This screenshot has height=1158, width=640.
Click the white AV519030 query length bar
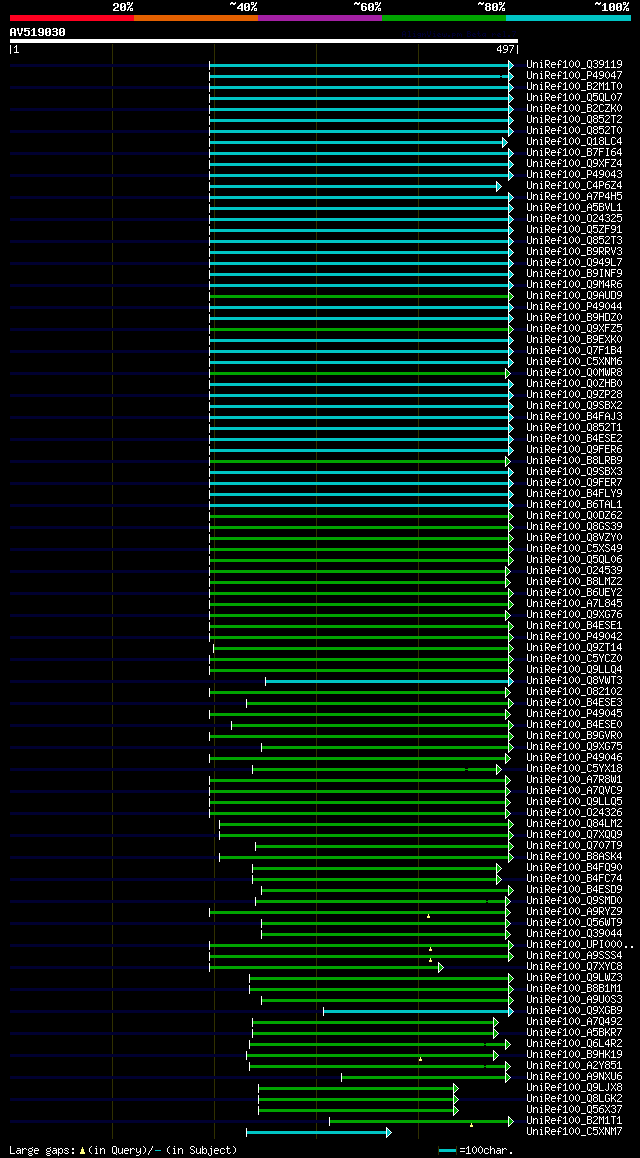click(x=264, y=41)
